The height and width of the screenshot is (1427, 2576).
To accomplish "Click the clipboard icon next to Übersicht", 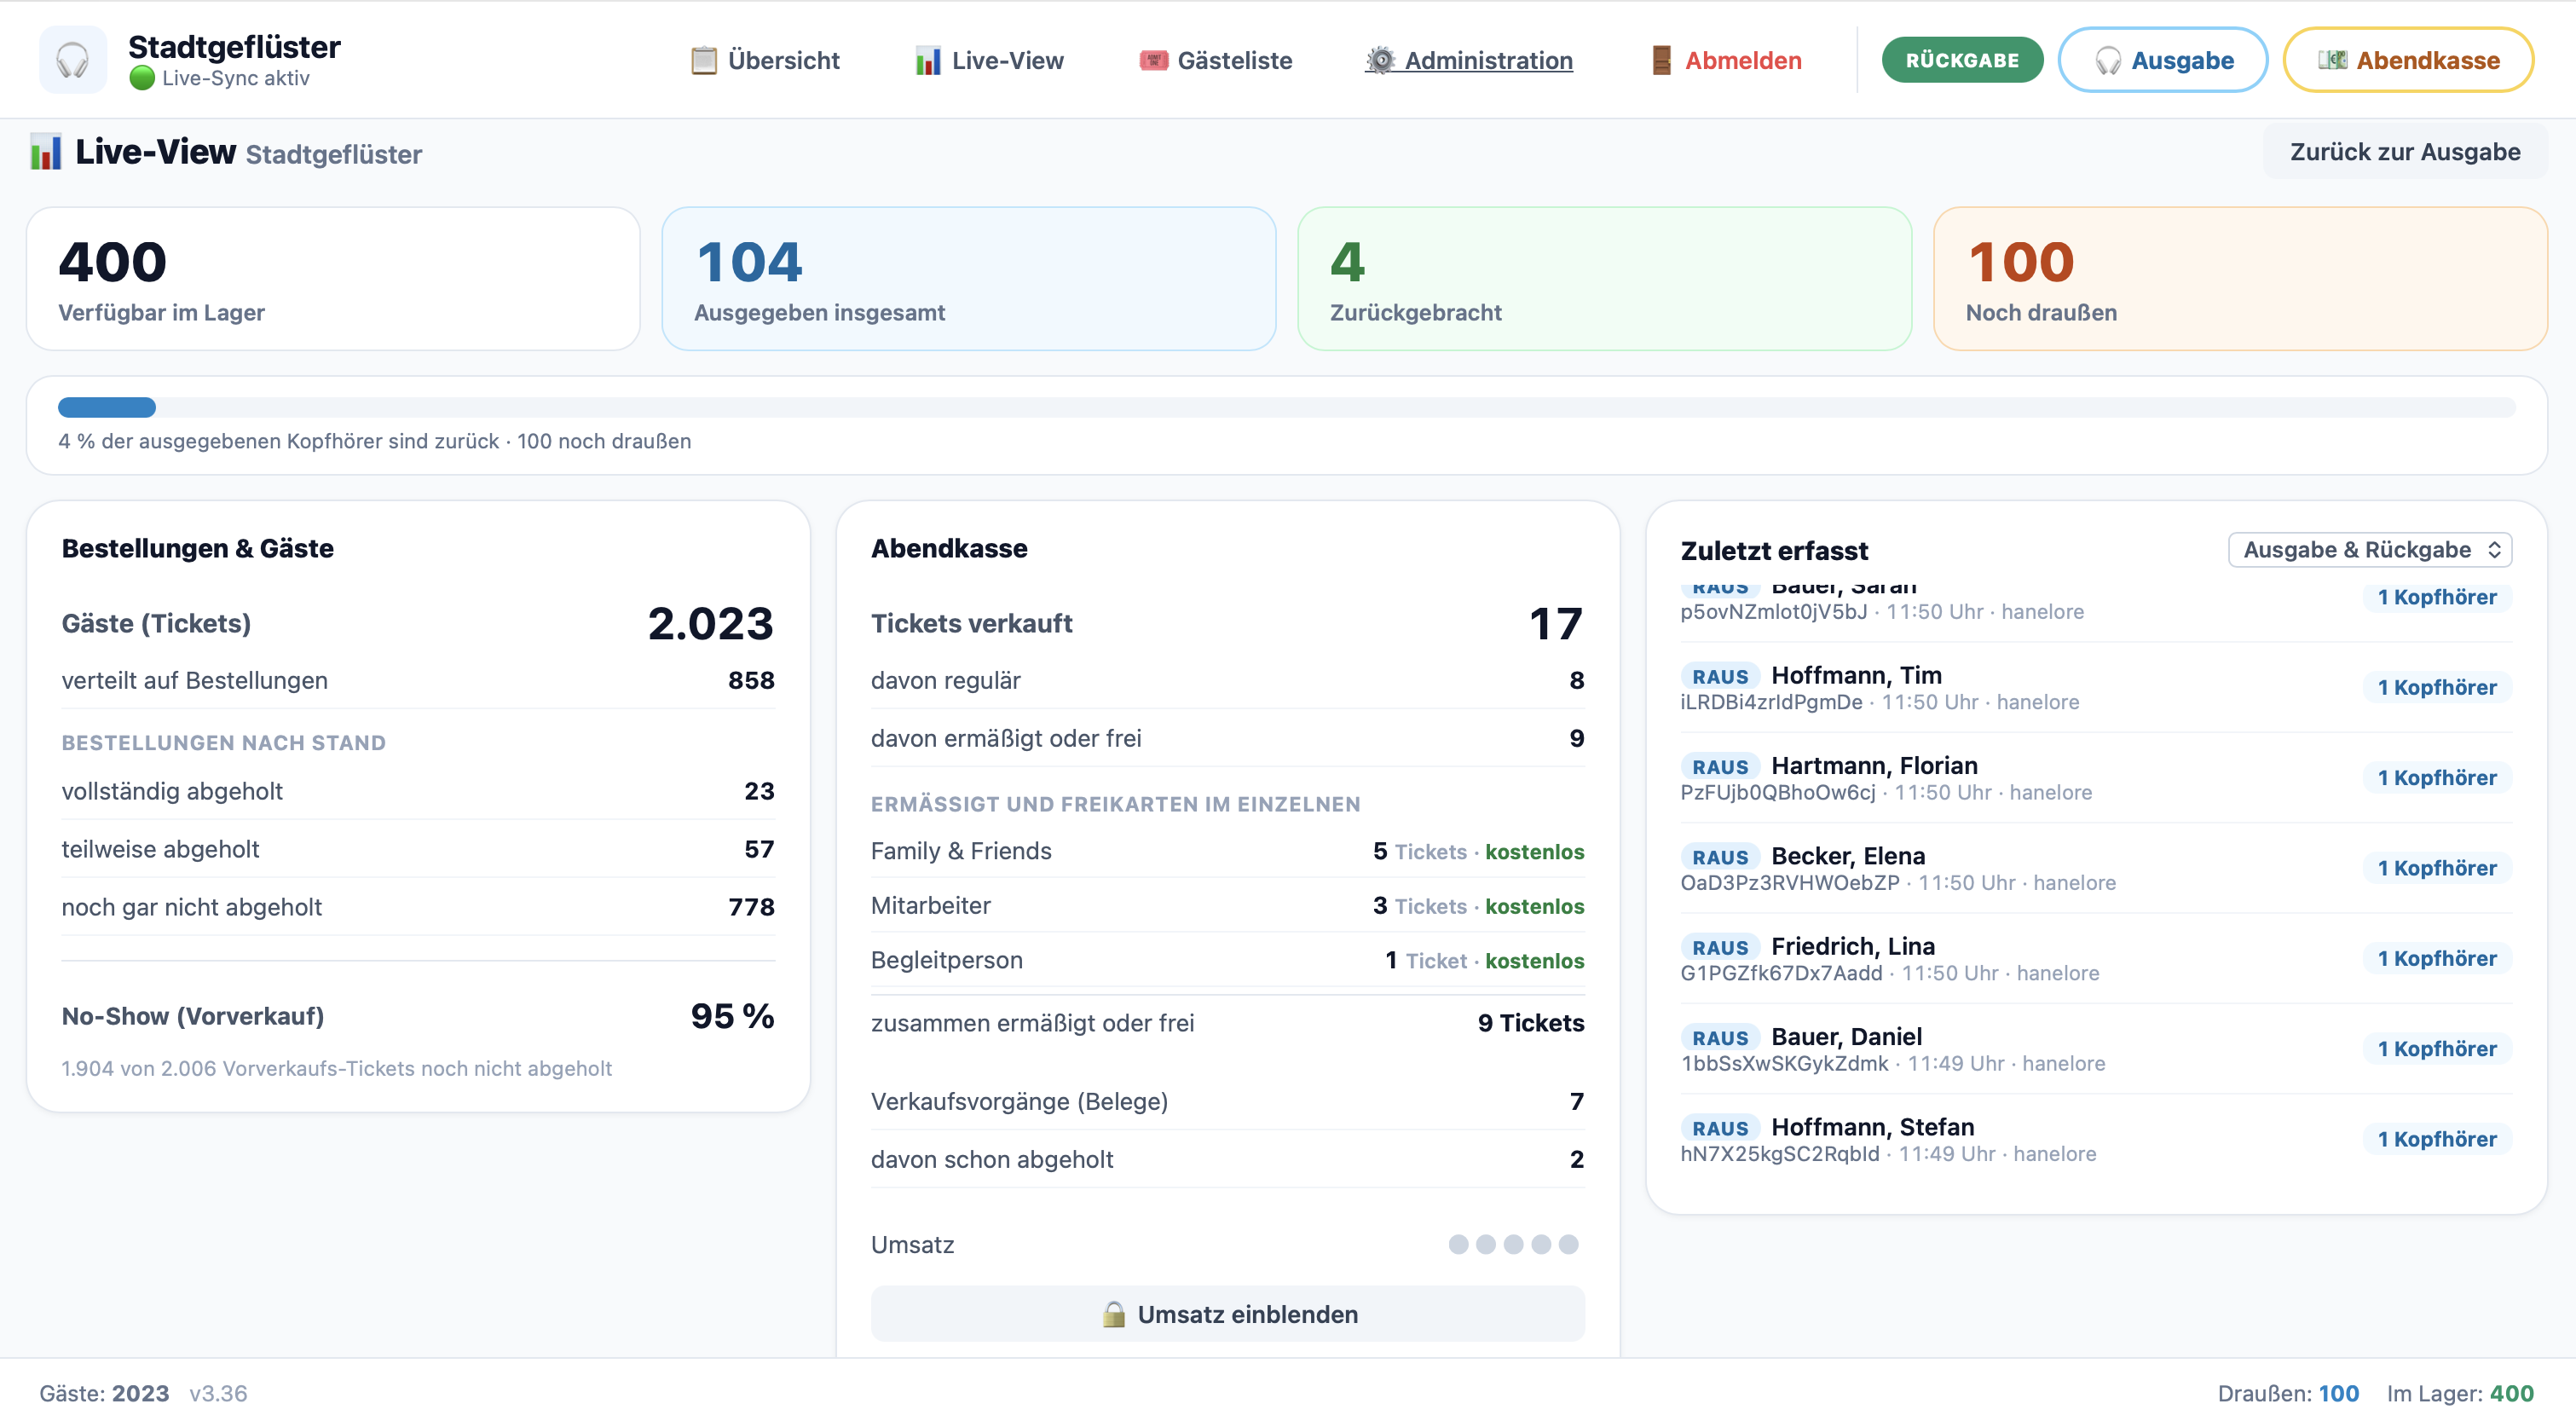I will (704, 60).
